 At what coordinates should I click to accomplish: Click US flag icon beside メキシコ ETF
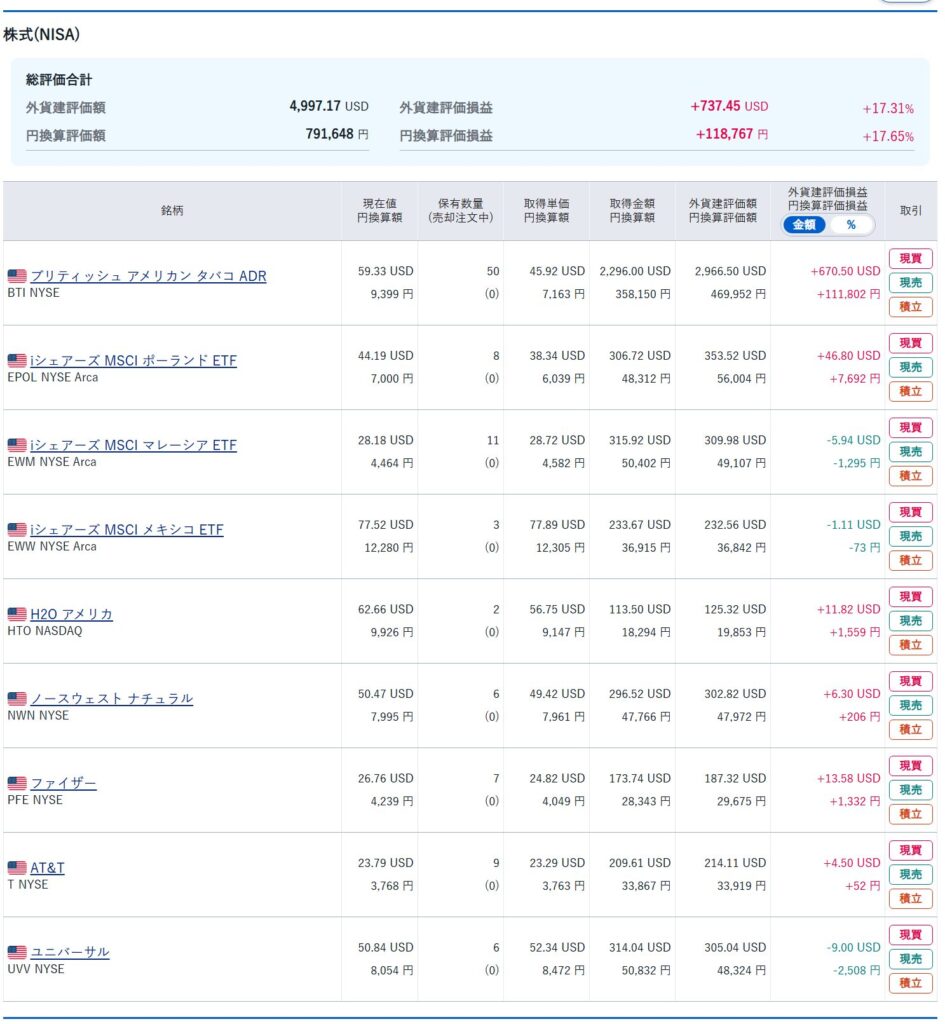coord(17,530)
